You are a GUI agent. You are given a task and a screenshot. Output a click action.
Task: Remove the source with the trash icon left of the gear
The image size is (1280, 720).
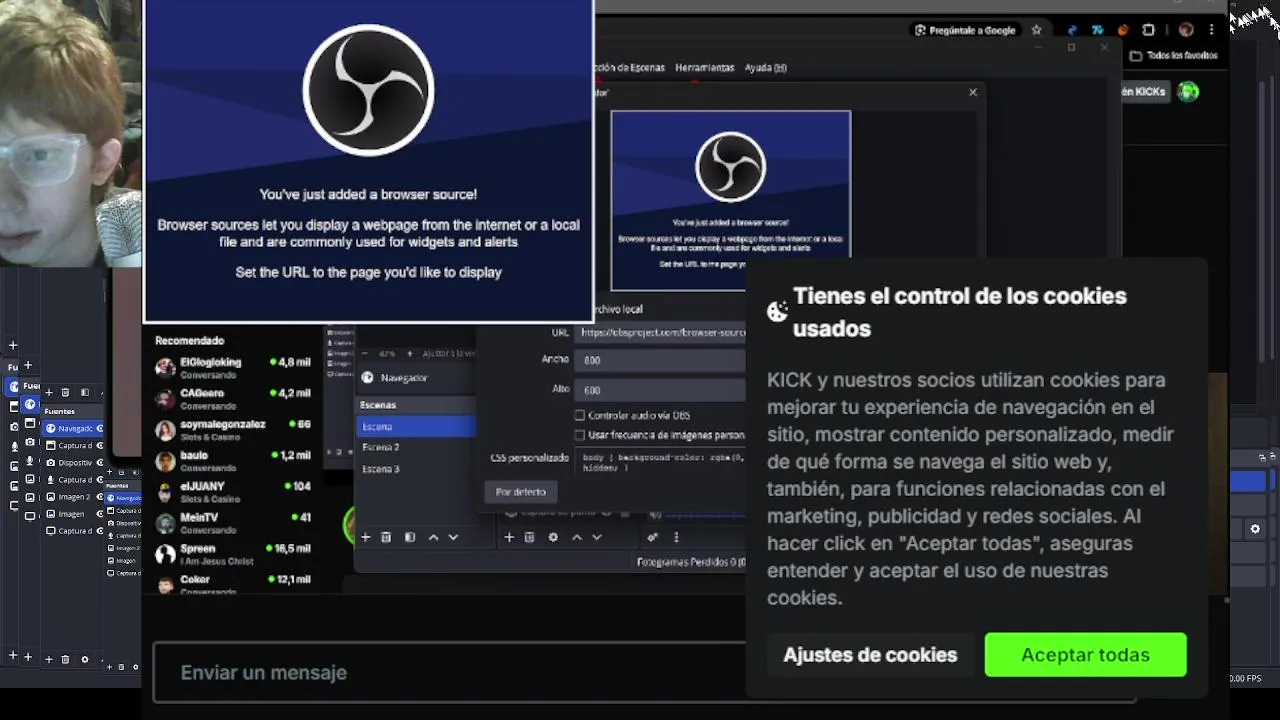click(530, 537)
